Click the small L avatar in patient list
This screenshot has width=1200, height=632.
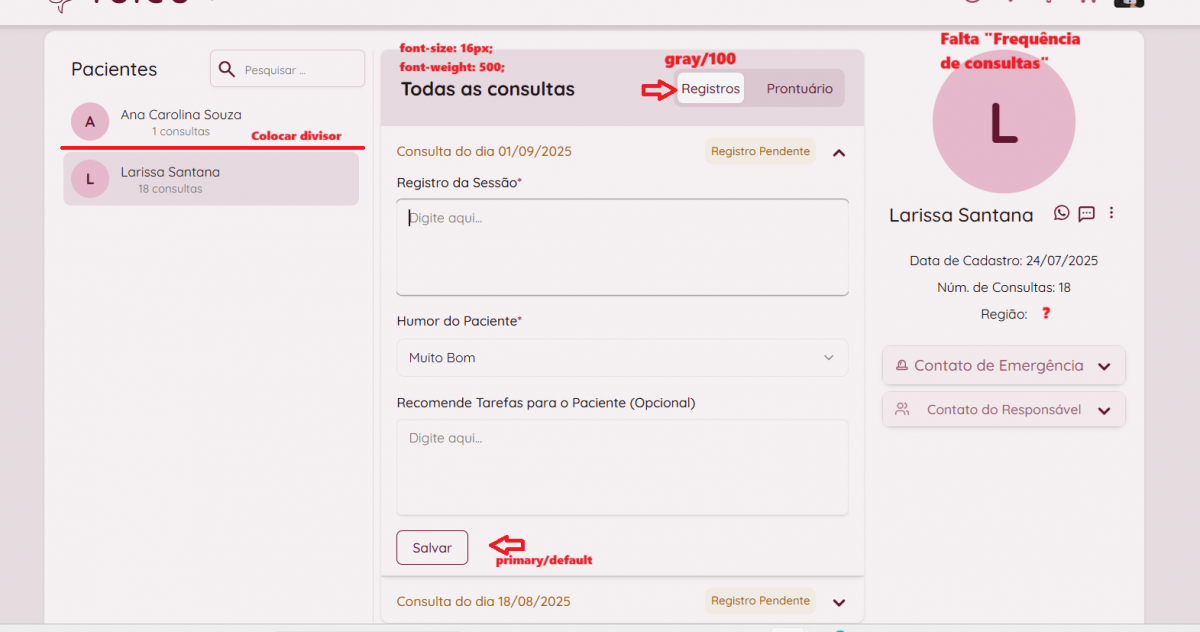click(90, 179)
